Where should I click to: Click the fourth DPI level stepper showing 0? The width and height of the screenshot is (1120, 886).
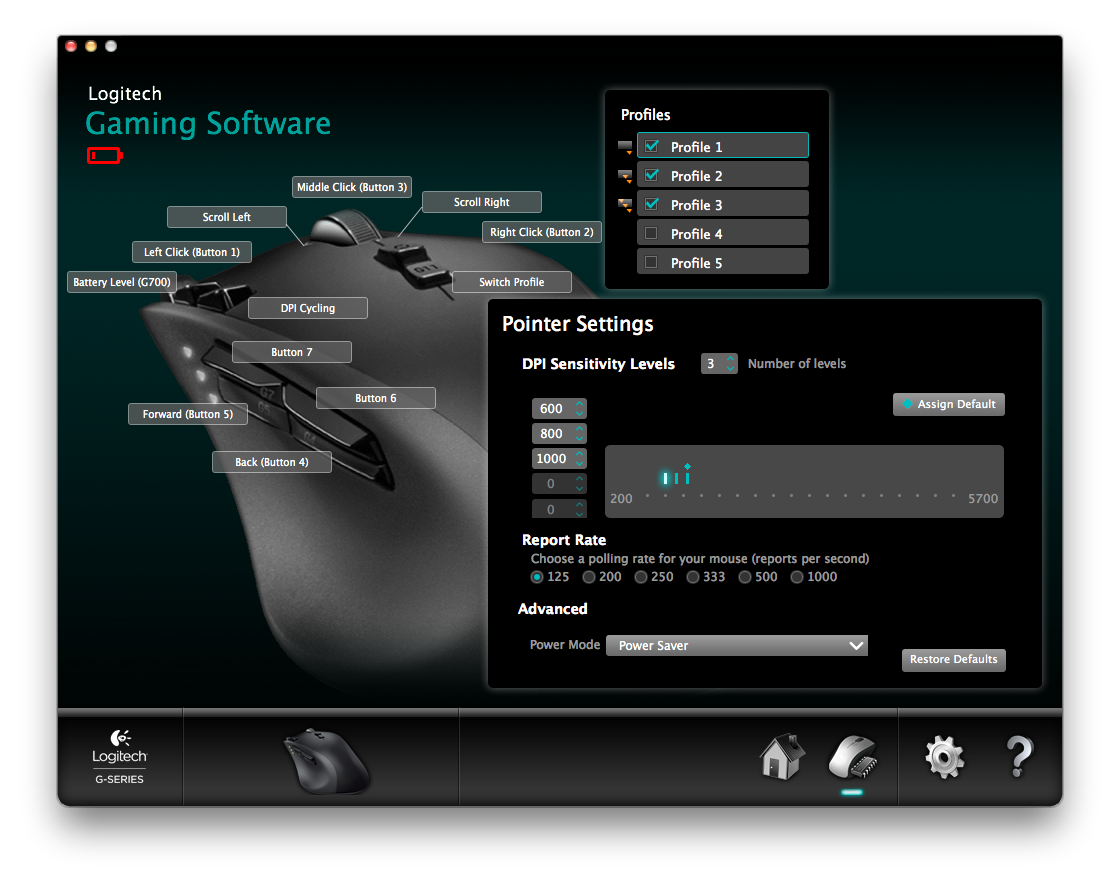point(579,484)
